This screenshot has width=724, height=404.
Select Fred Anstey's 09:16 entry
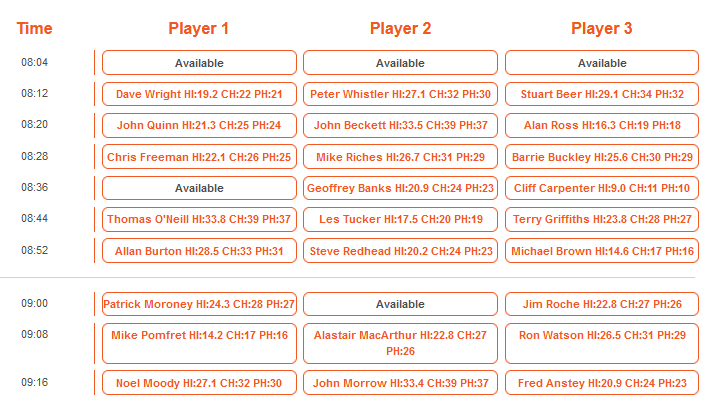602,383
